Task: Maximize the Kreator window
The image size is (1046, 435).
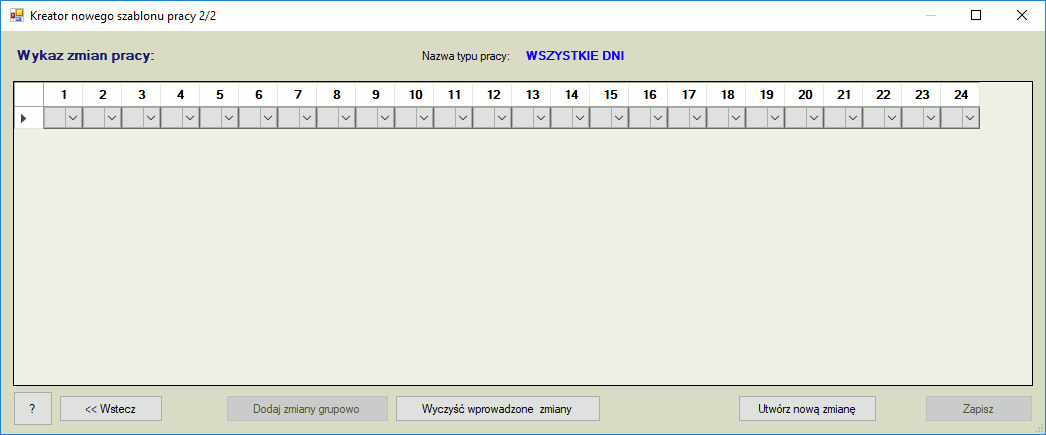Action: coord(976,15)
